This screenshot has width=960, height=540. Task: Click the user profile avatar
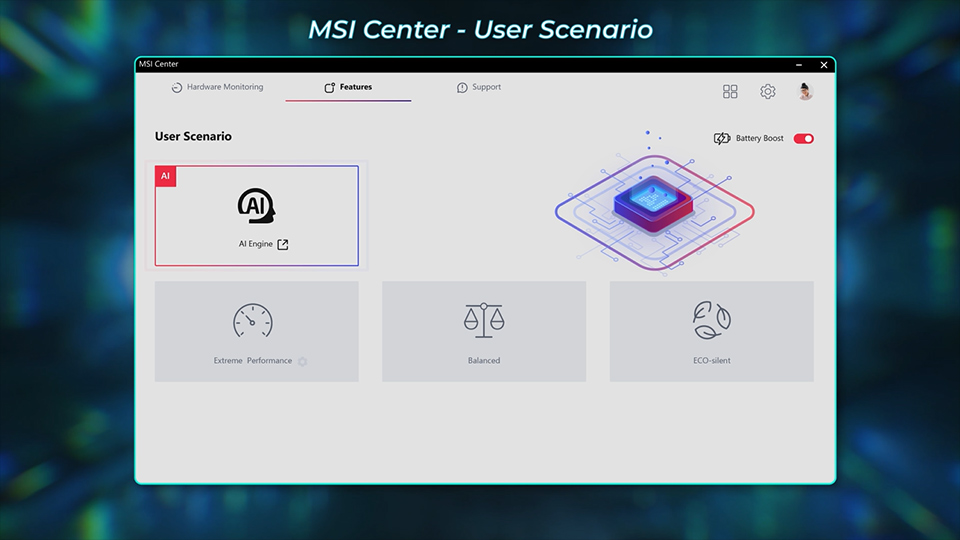click(805, 92)
